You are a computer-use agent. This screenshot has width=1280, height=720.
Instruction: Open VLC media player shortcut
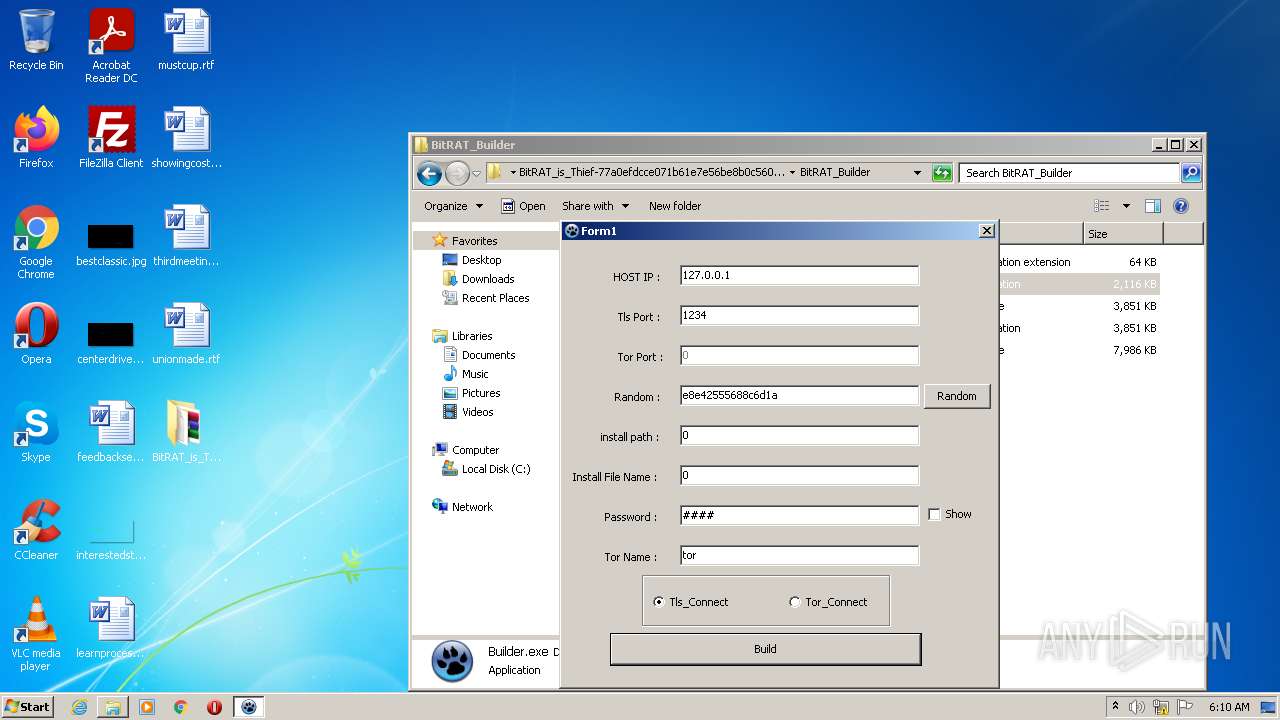click(x=36, y=634)
